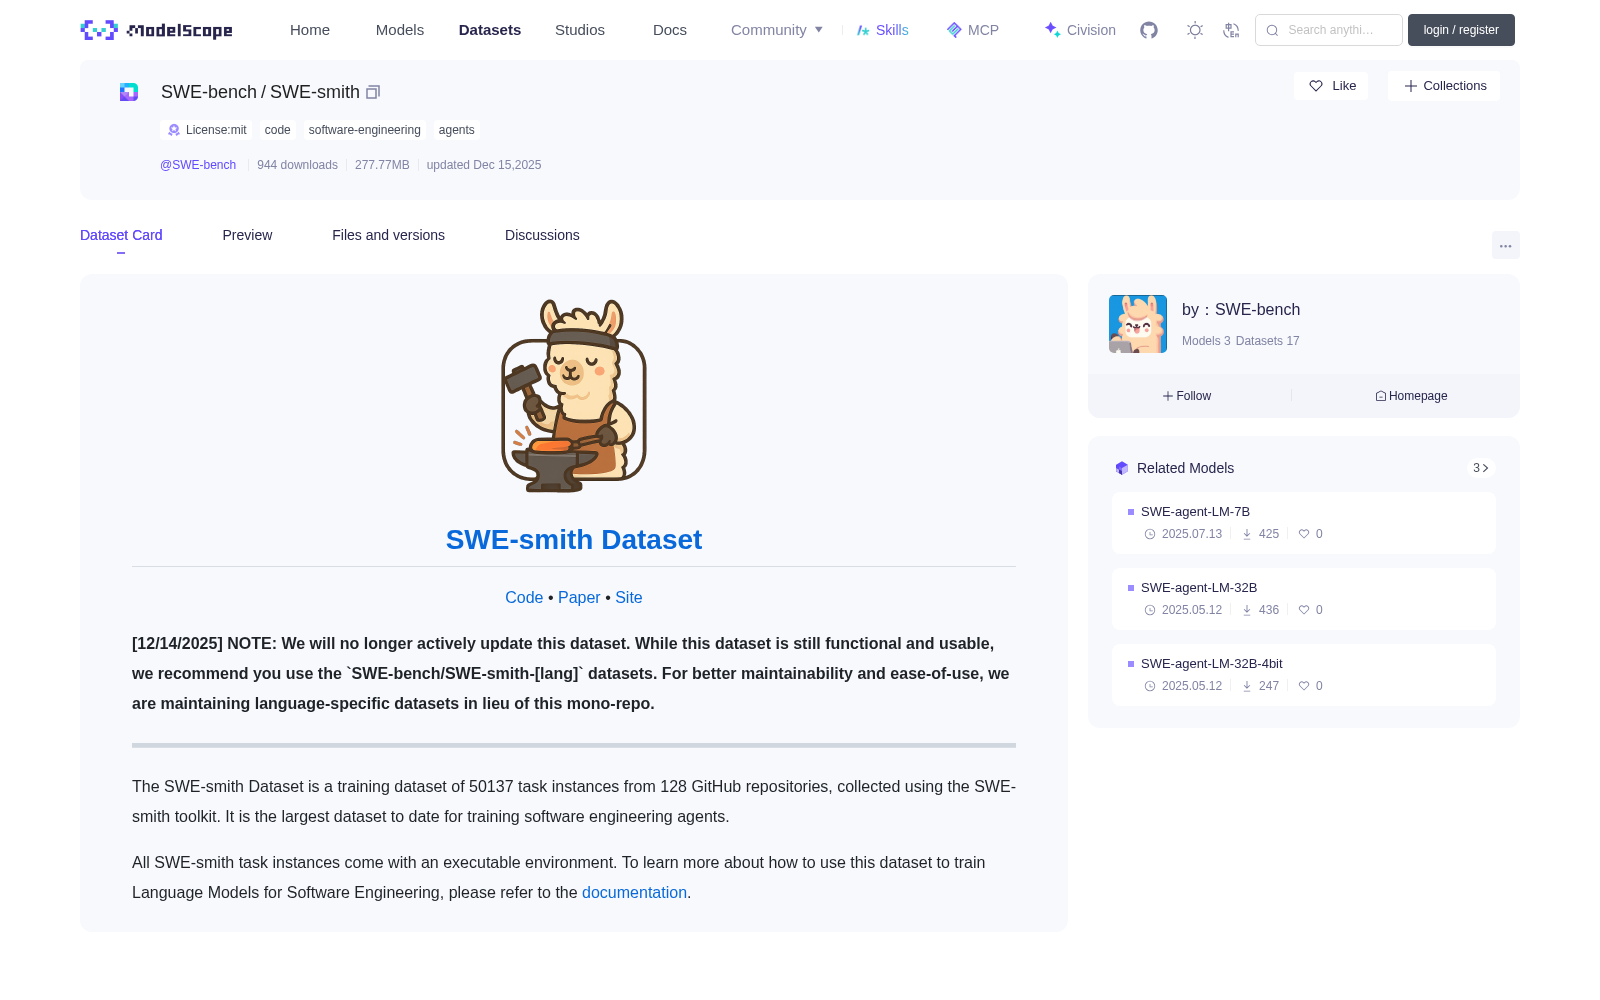The image size is (1600, 1000).
Task: Go to the Home nav item
Action: (310, 30)
